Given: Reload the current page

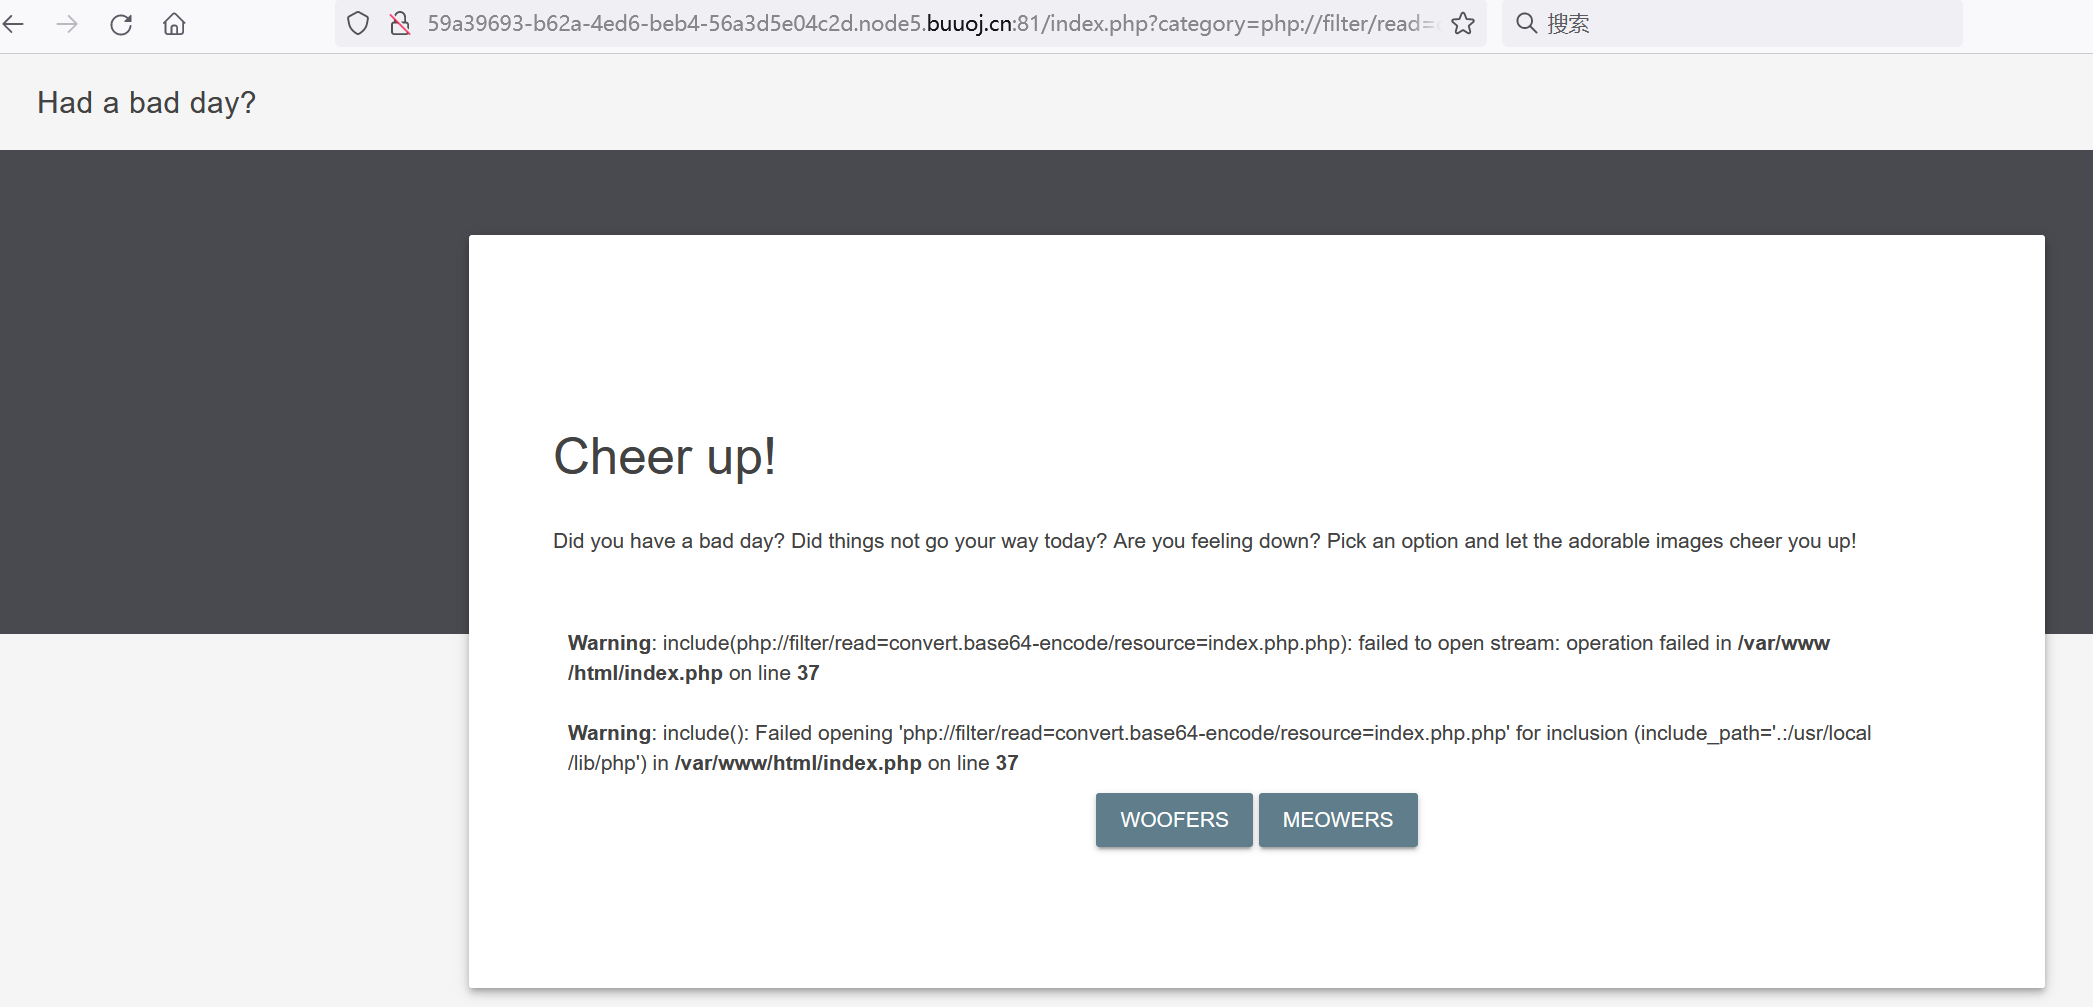Looking at the screenshot, I should click(x=121, y=24).
